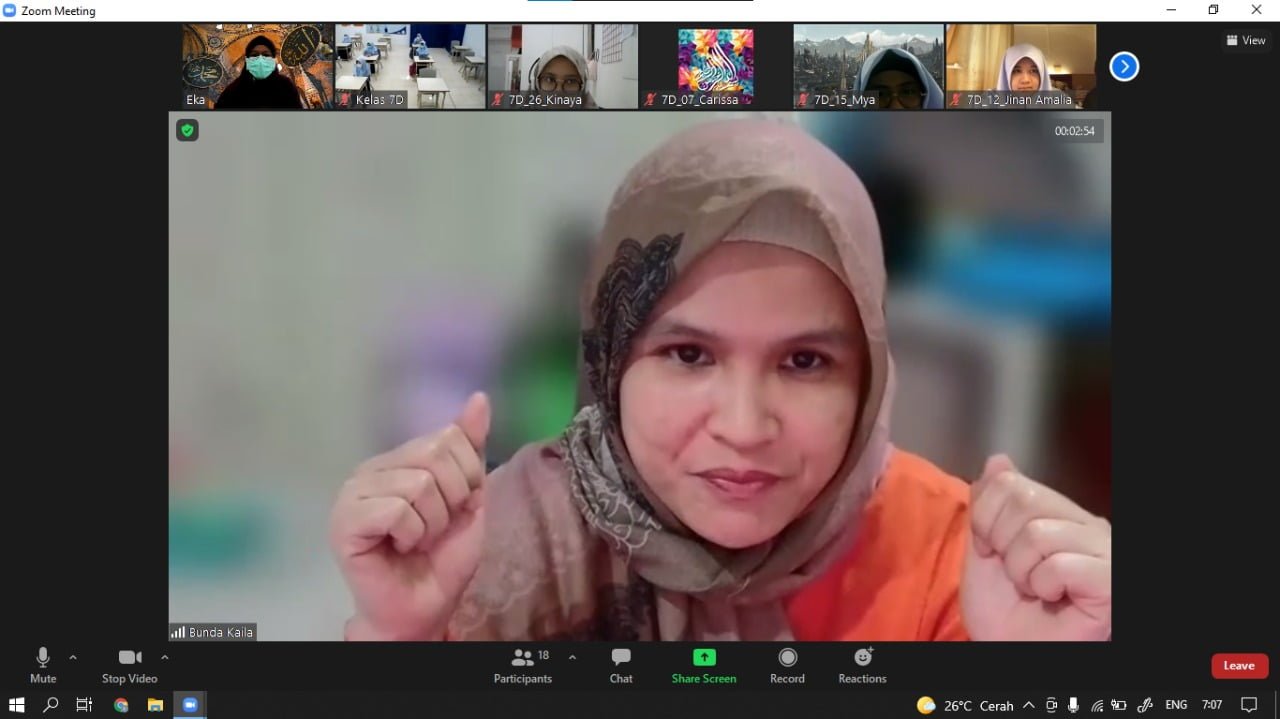Click the green encryption shield icon

[187, 130]
